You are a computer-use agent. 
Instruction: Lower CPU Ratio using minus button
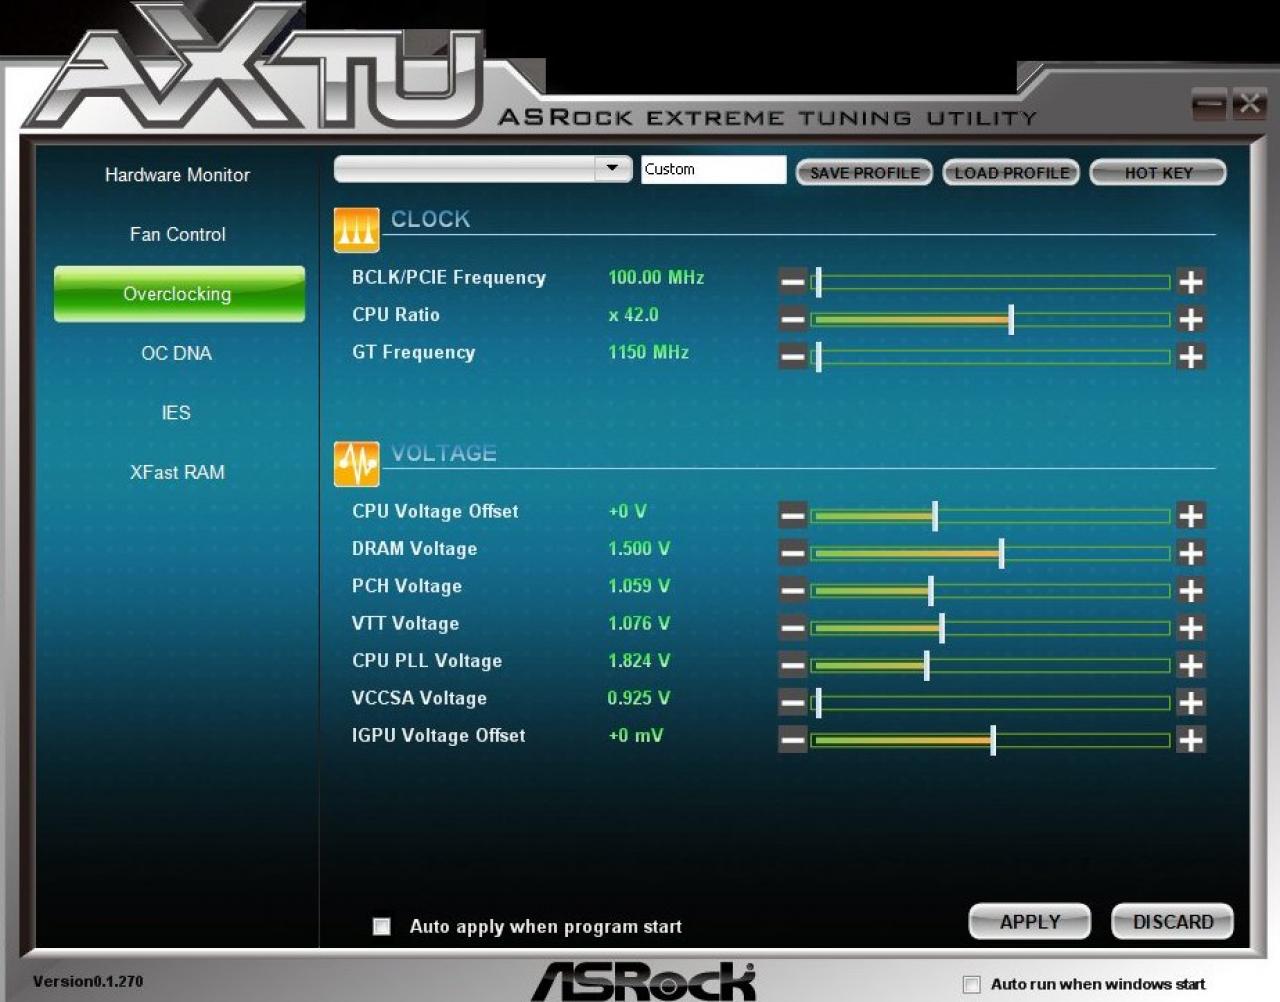pyautogui.click(x=793, y=319)
